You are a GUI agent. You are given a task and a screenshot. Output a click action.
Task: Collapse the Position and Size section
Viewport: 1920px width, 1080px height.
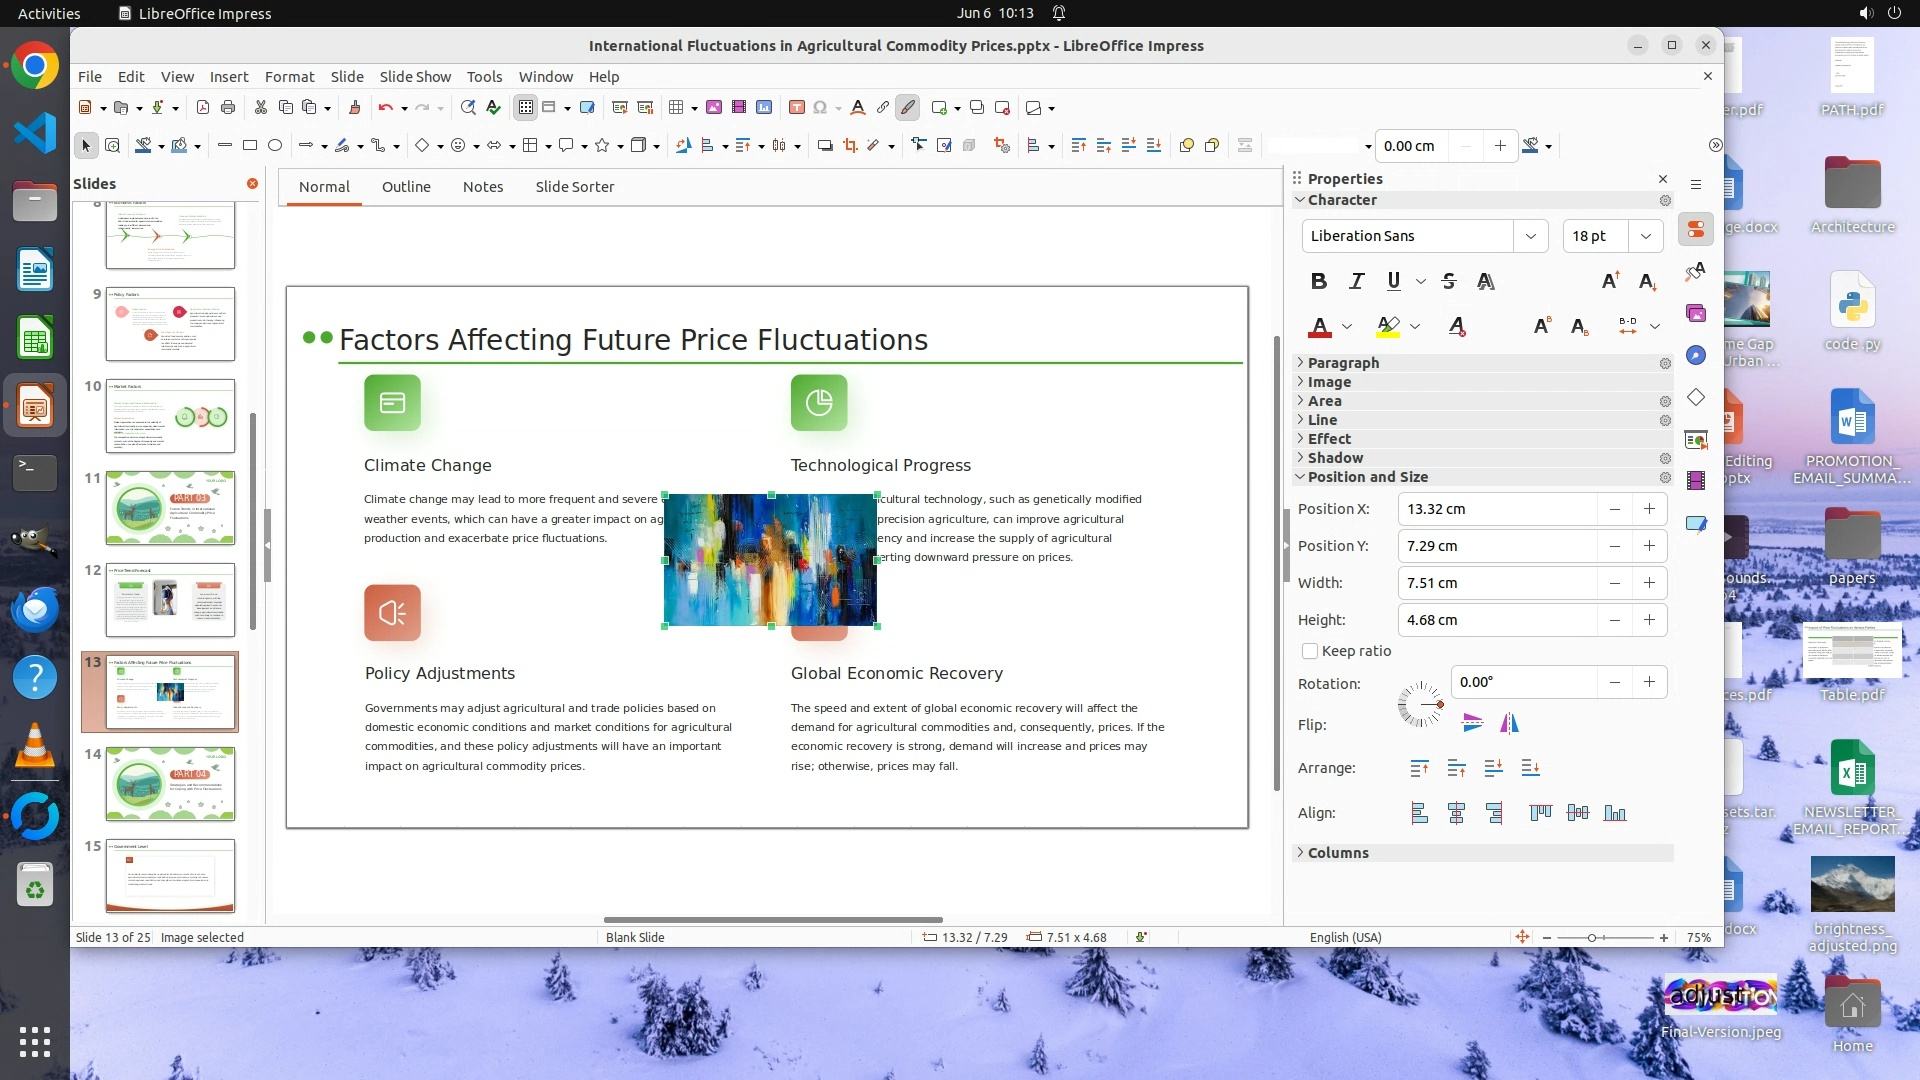(x=1367, y=477)
